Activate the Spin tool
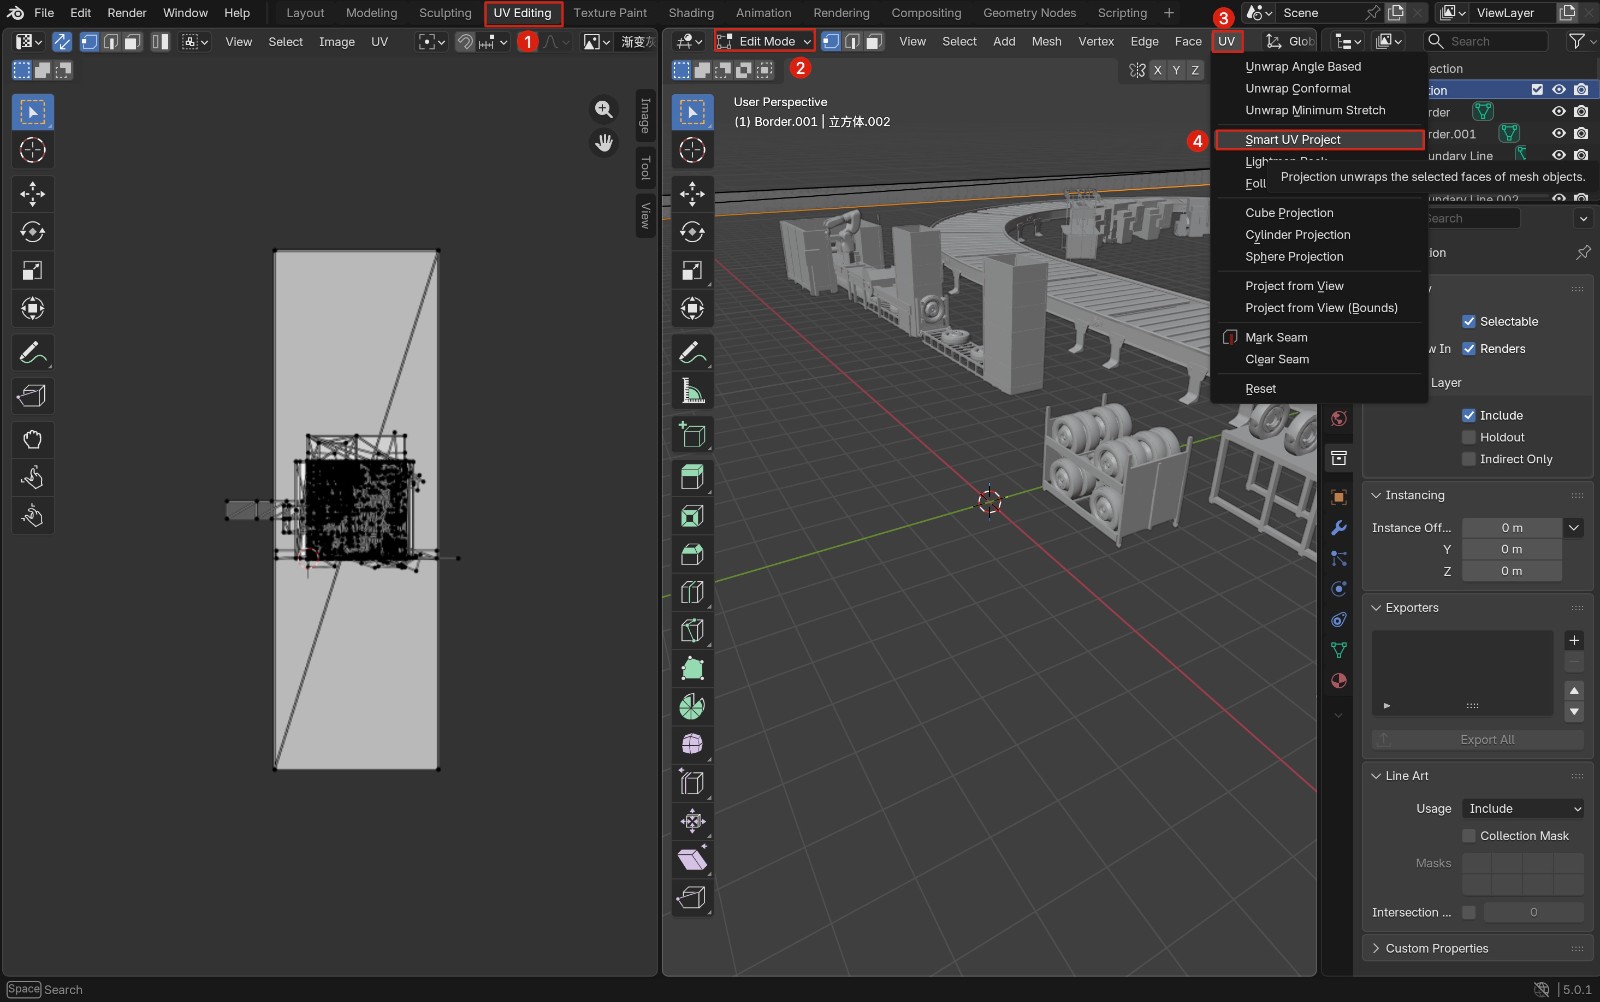 [692, 707]
